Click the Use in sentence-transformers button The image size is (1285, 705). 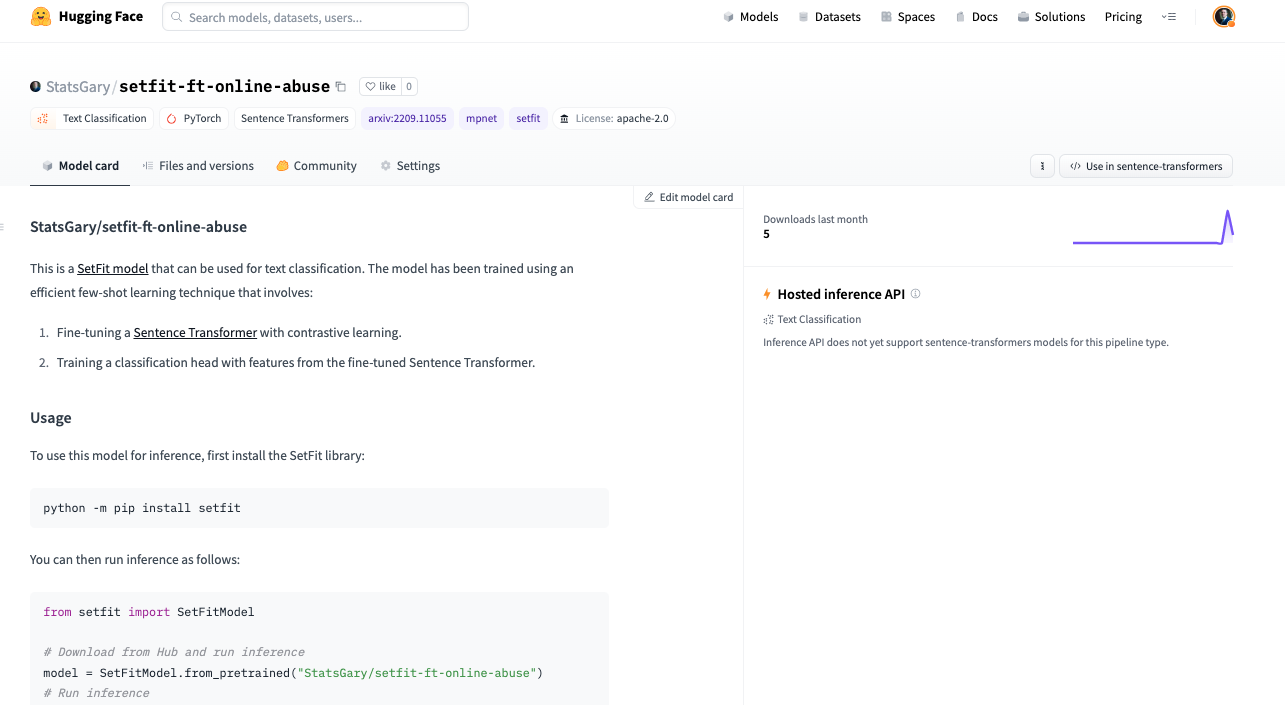pos(1145,165)
